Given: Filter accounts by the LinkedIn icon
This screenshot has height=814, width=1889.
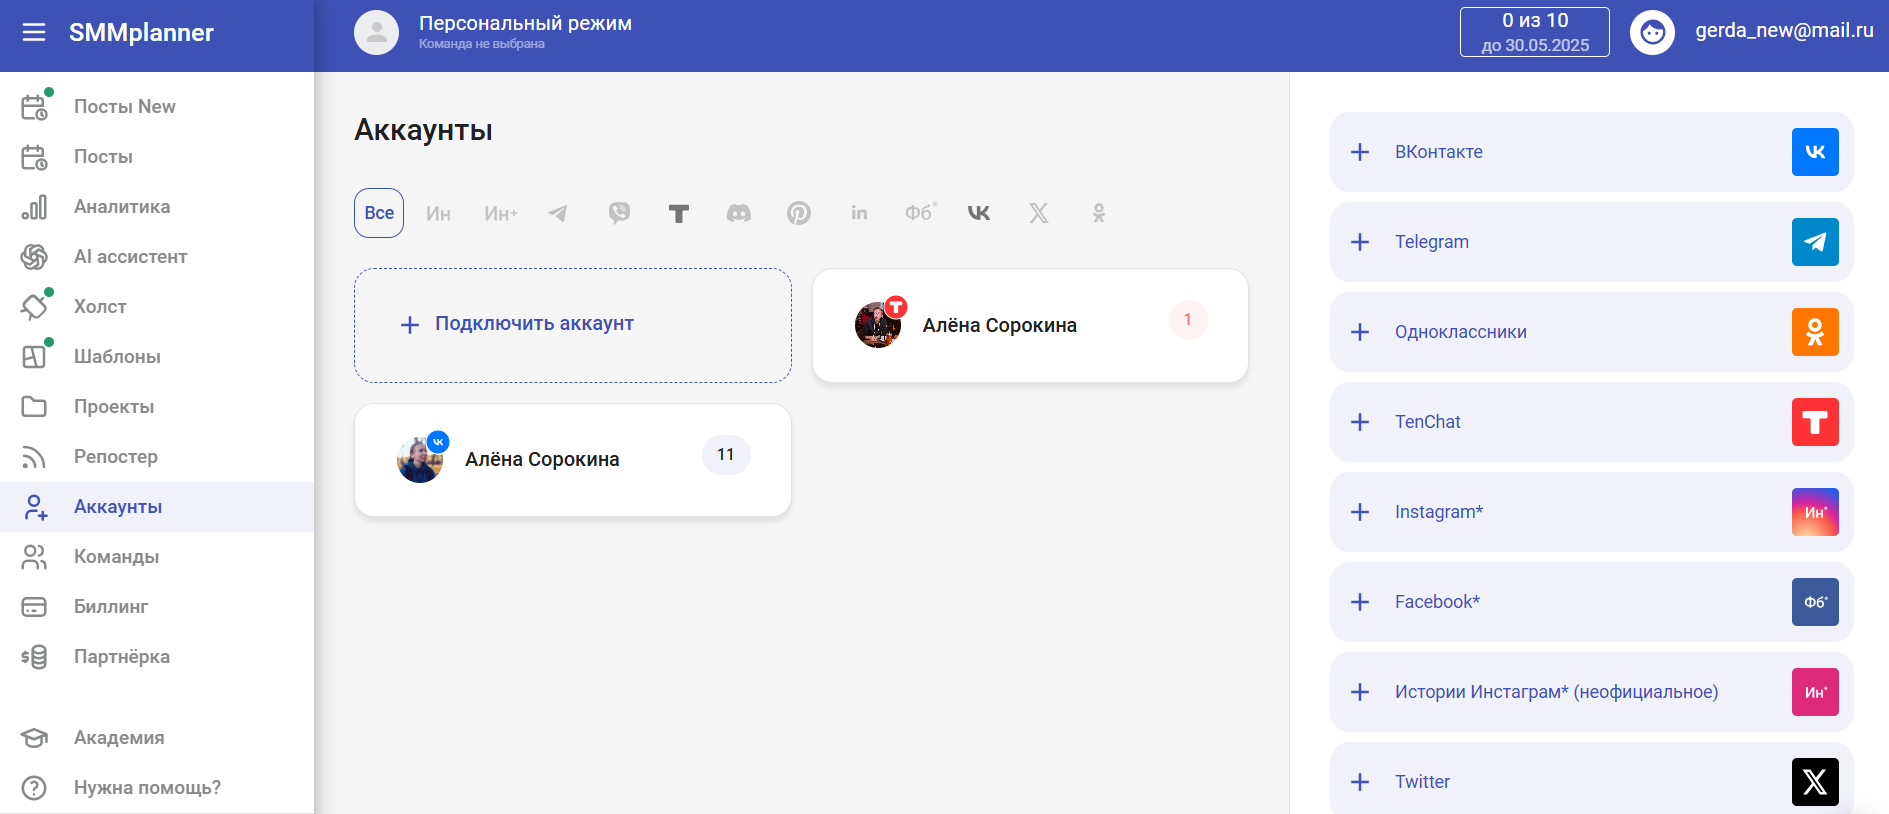Looking at the screenshot, I should coord(859,213).
